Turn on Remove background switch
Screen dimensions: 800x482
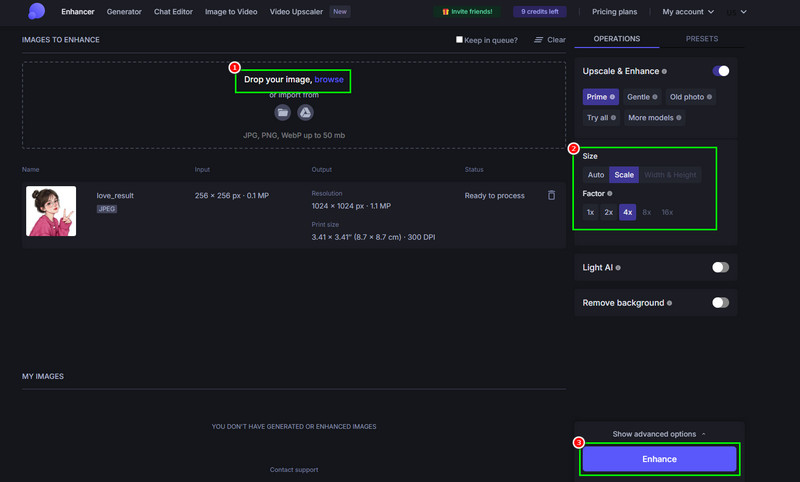pos(720,303)
